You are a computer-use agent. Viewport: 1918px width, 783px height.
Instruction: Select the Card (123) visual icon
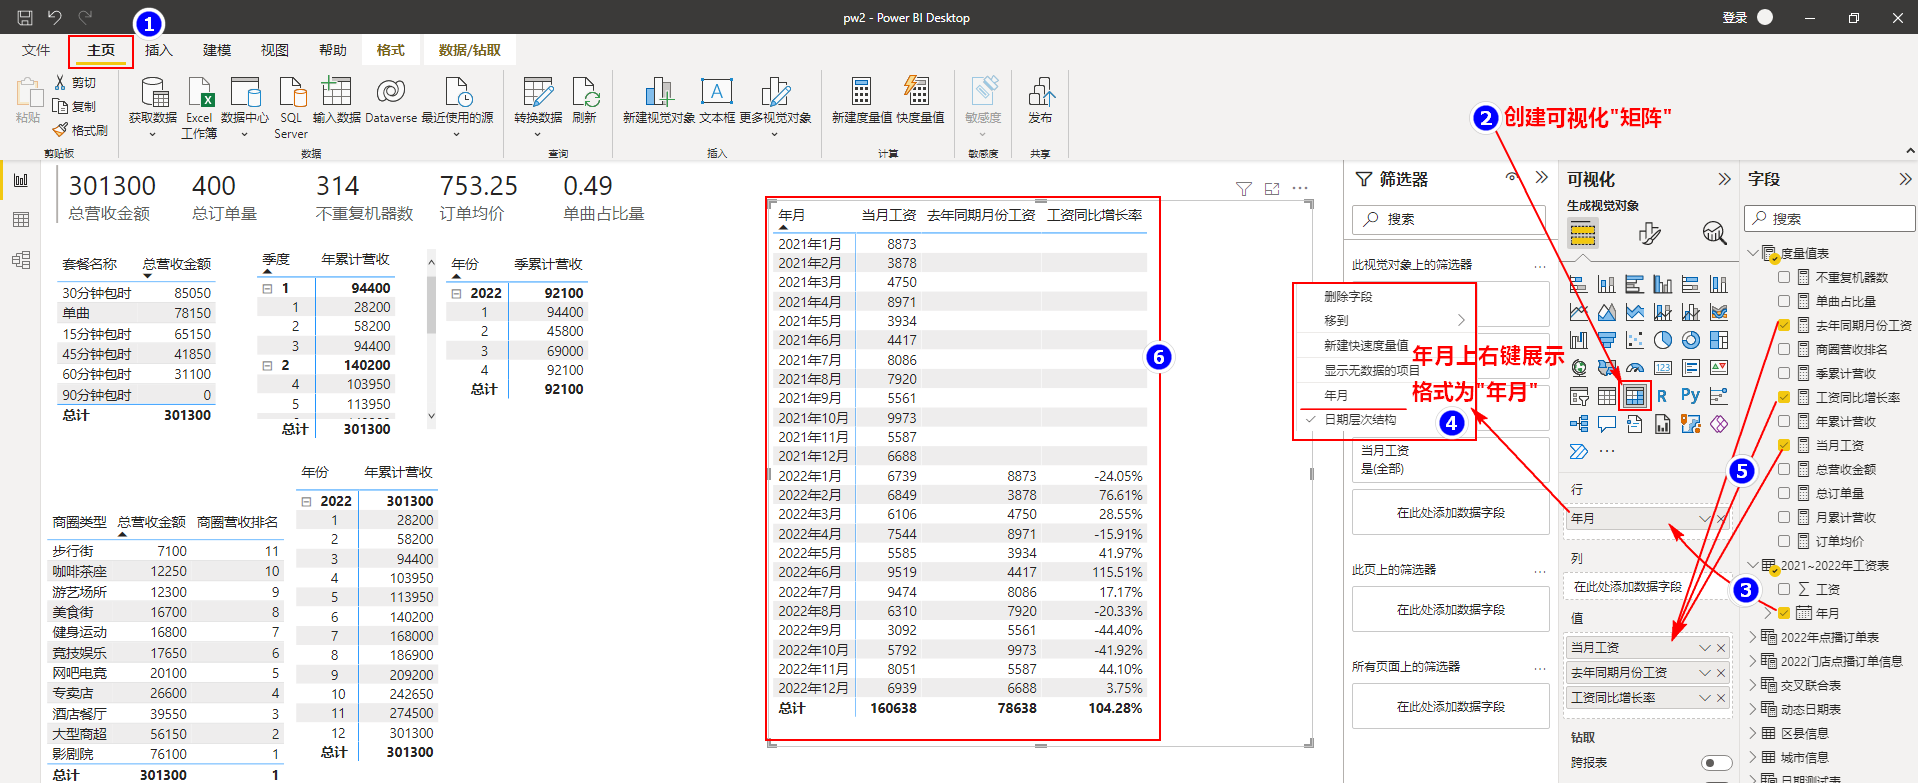[x=1662, y=368]
